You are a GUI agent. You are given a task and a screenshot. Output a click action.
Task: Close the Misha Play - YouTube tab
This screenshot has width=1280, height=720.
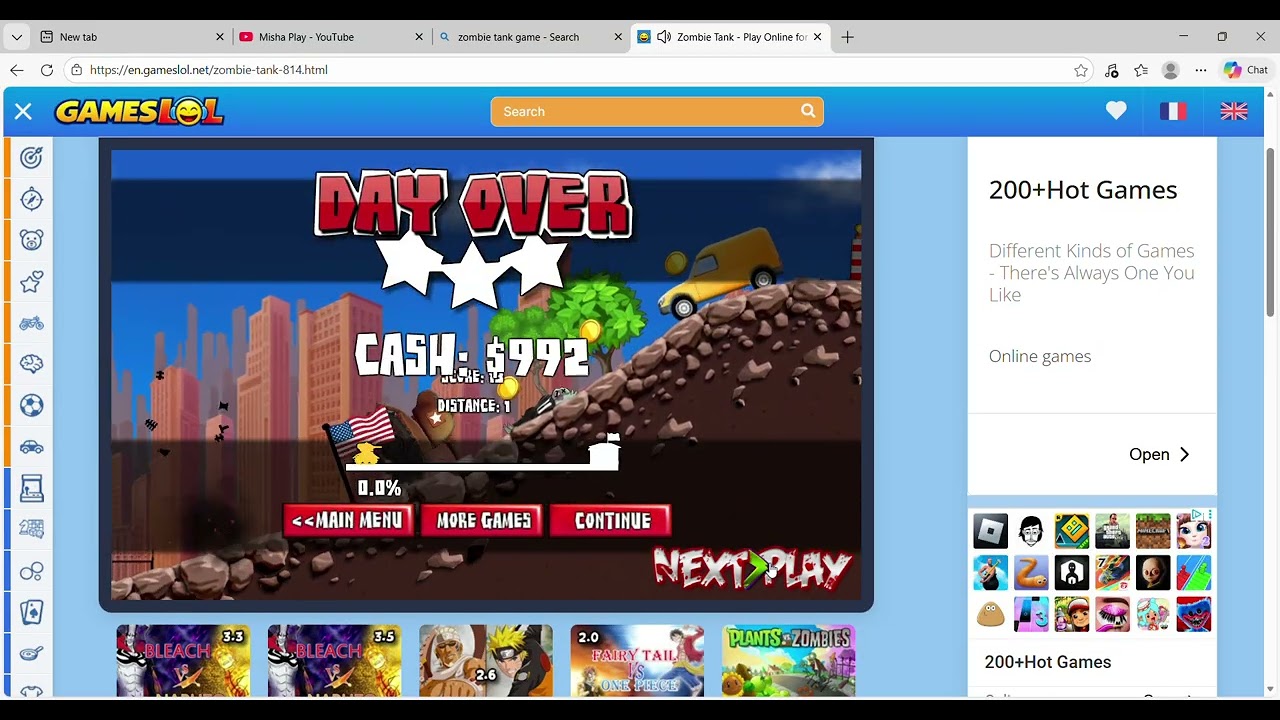click(419, 37)
